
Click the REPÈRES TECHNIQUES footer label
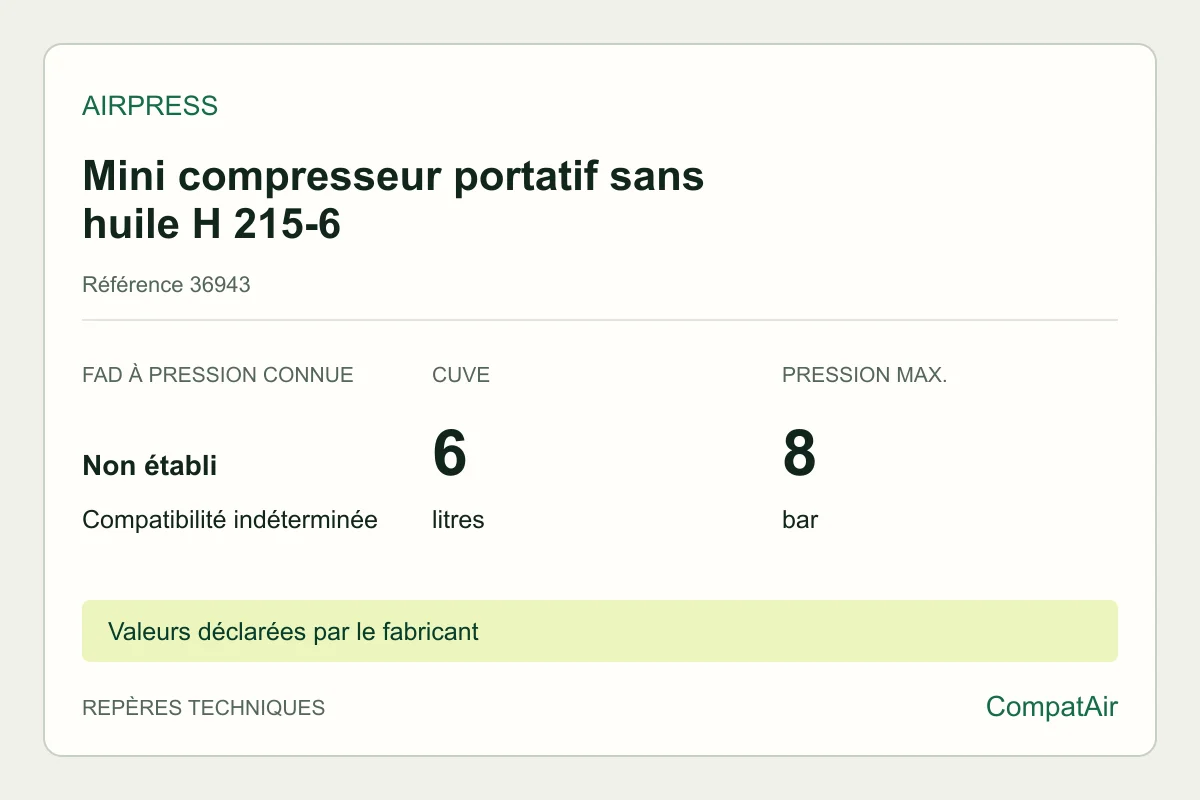tap(204, 708)
